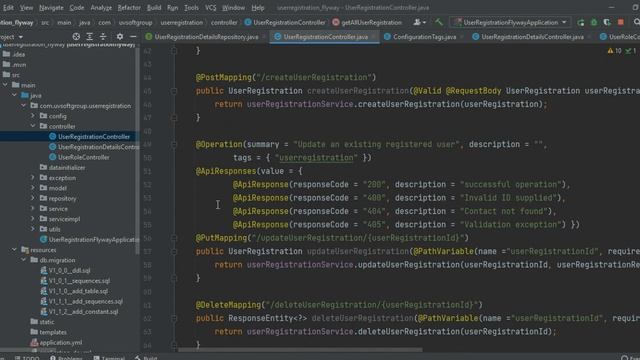Switch to UserRegistrationDetailsRepository.java tab

pos(202,37)
